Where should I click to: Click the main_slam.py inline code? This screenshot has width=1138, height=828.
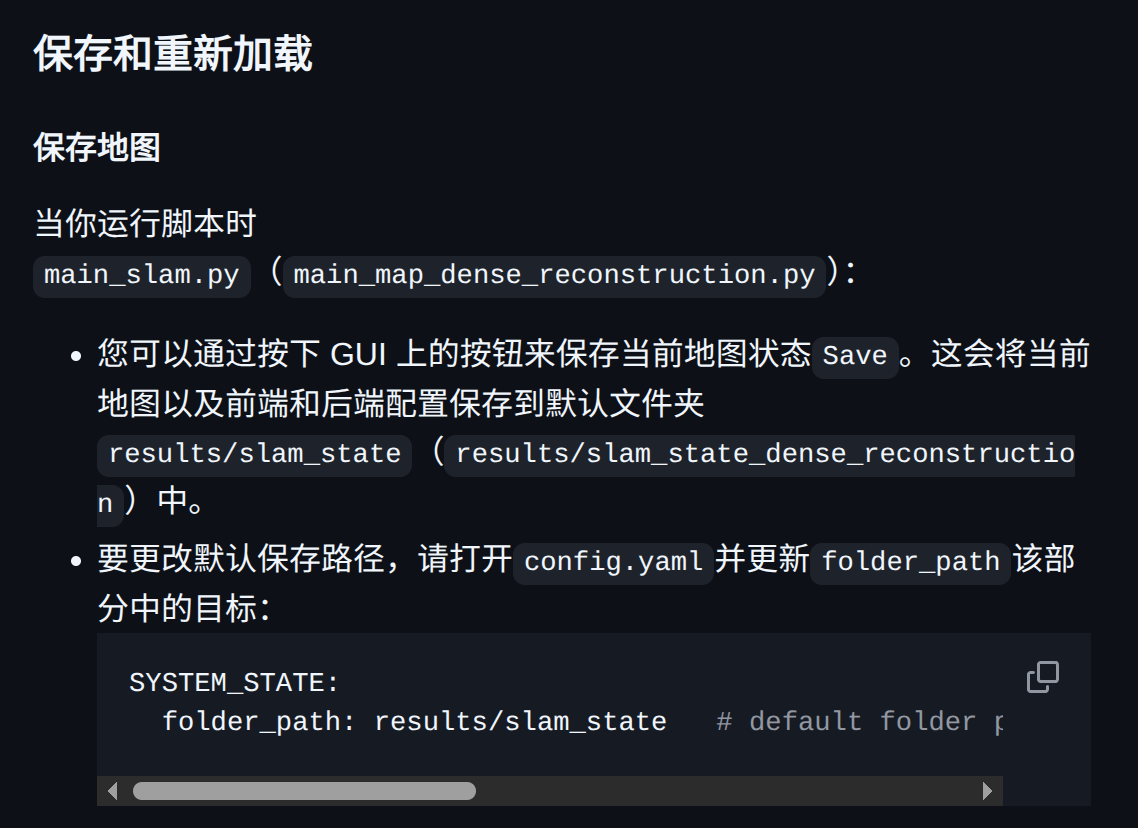pos(142,276)
